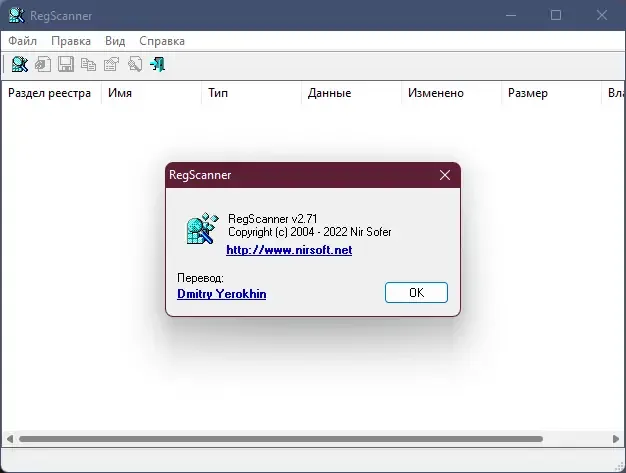This screenshot has height=473, width=626.
Task: Sort by Имя column header
Action: click(151, 93)
